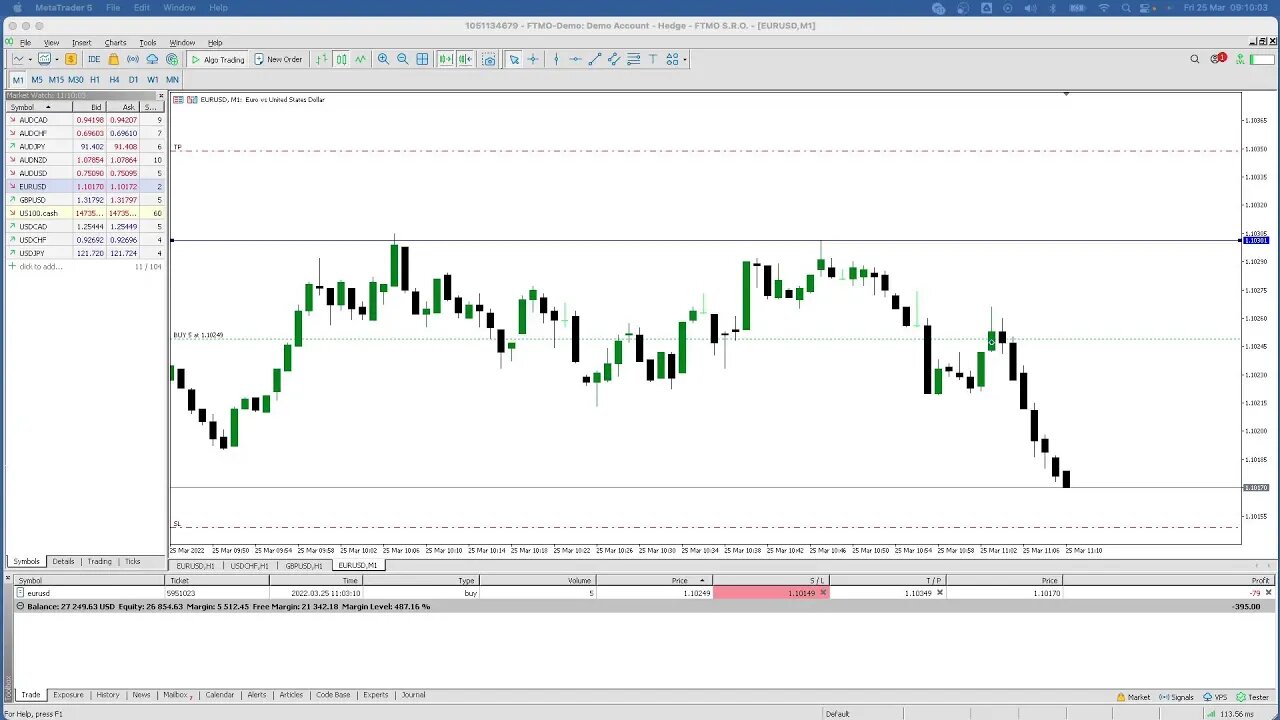Select the trendline drawing tool
This screenshot has width=1280, height=720.
pos(594,59)
